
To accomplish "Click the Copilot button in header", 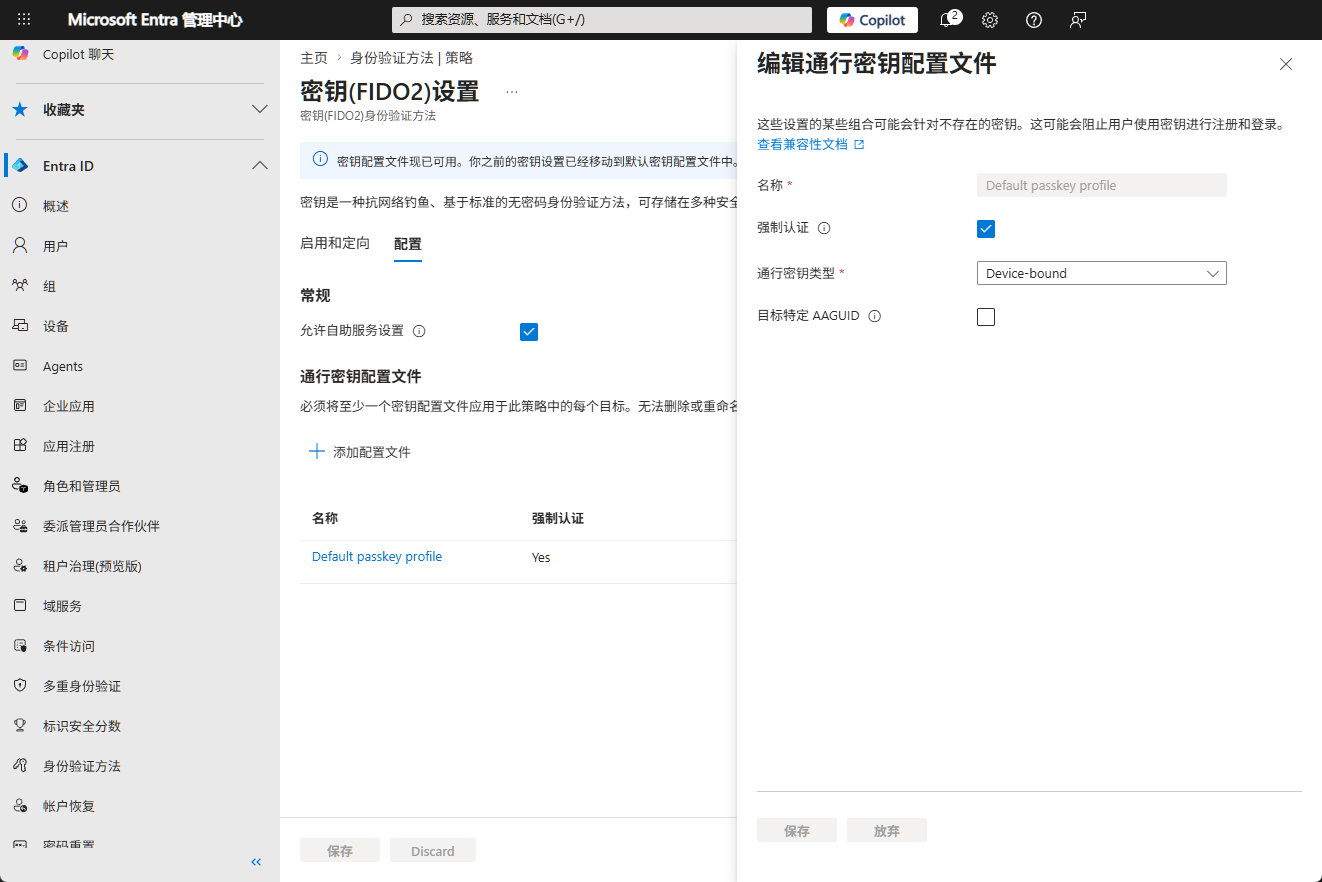I will point(872,20).
